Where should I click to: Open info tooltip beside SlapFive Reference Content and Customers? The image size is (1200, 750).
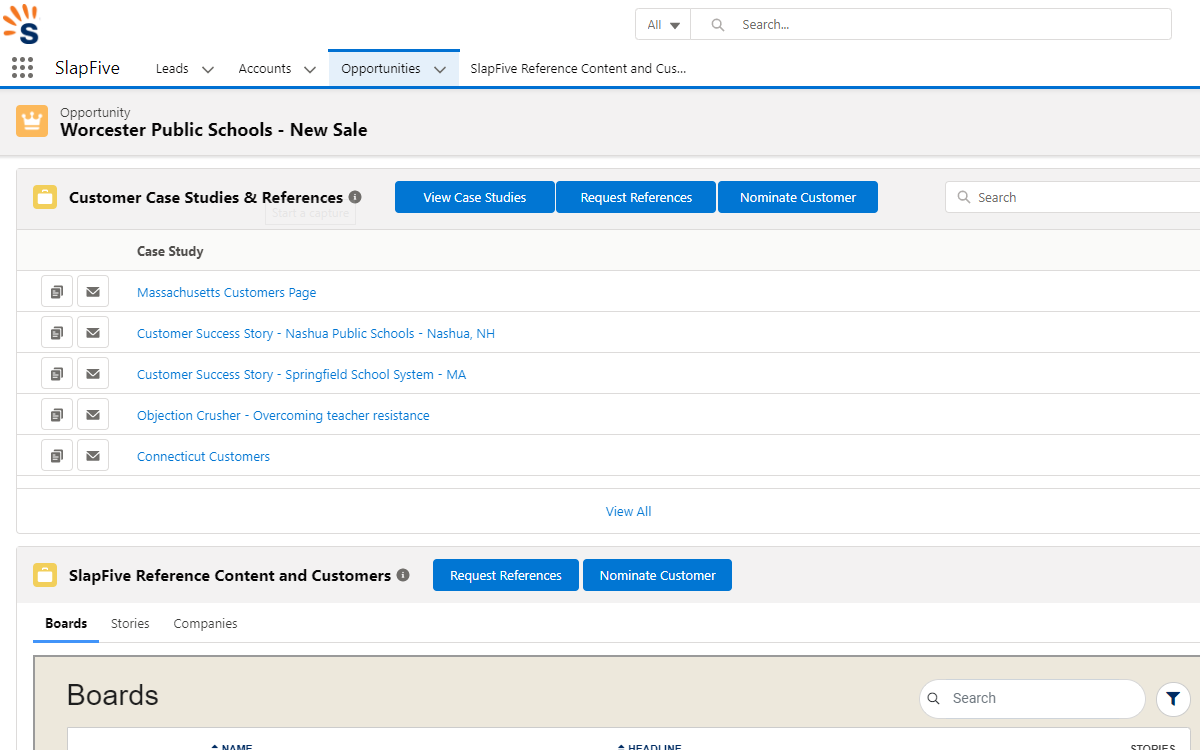point(403,575)
